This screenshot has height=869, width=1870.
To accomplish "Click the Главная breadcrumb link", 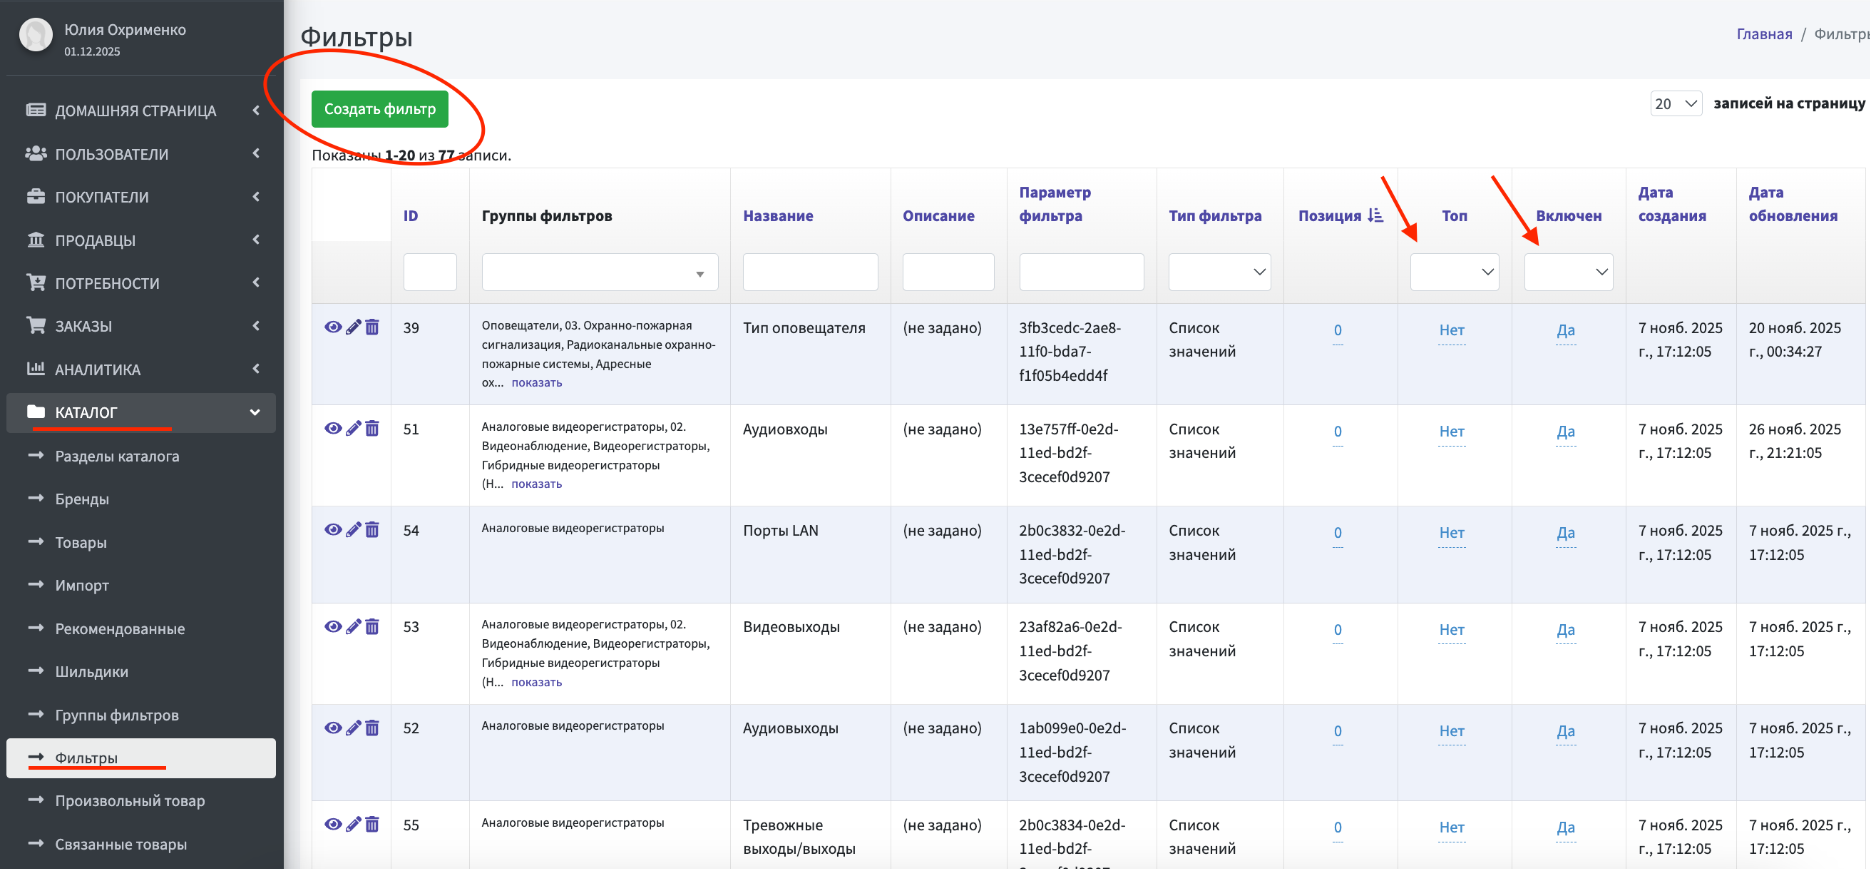I will tap(1764, 34).
